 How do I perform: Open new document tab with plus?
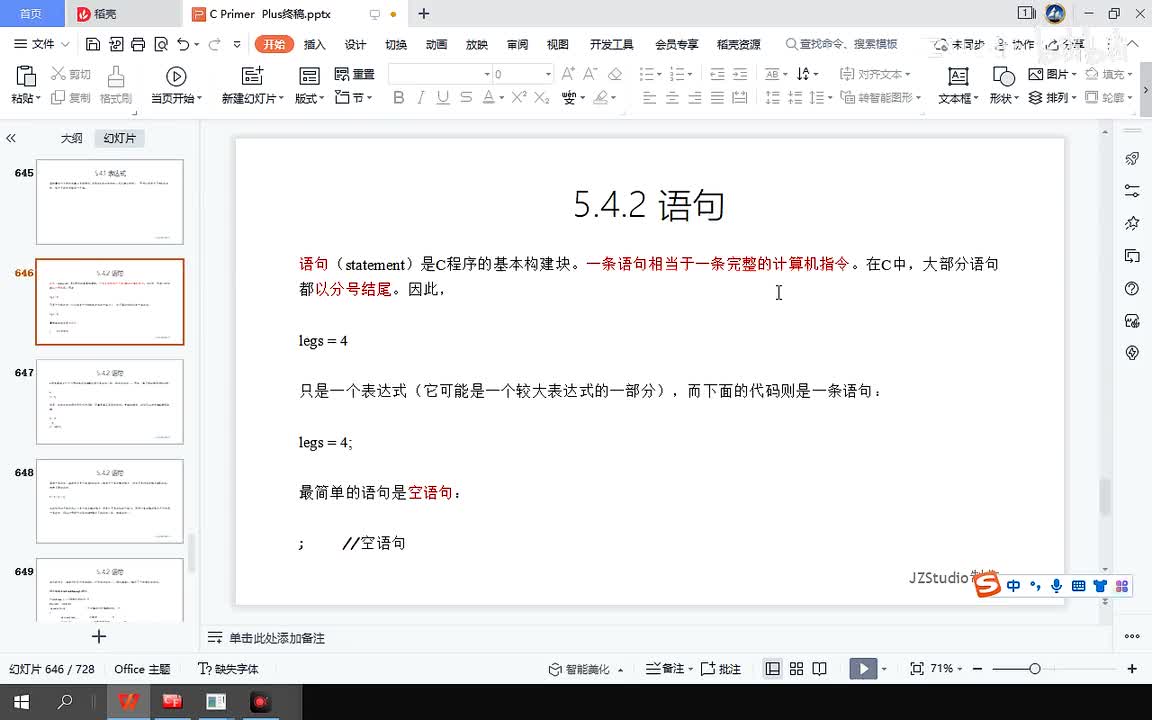[x=423, y=13]
